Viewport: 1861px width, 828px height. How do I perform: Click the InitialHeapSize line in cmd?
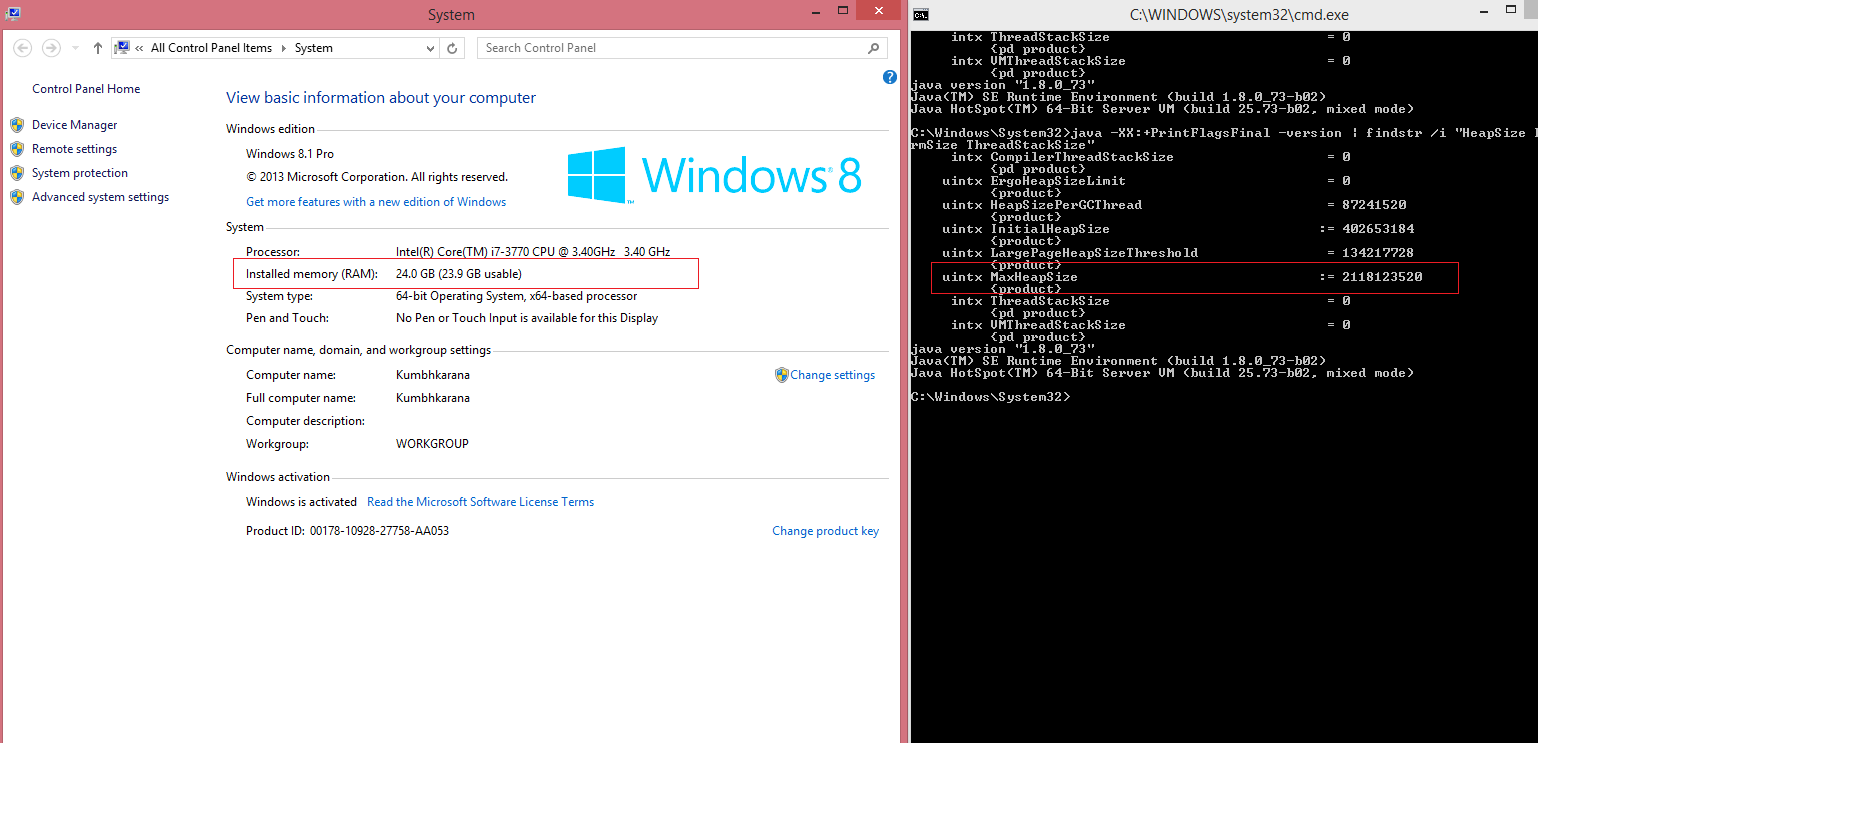(1178, 229)
